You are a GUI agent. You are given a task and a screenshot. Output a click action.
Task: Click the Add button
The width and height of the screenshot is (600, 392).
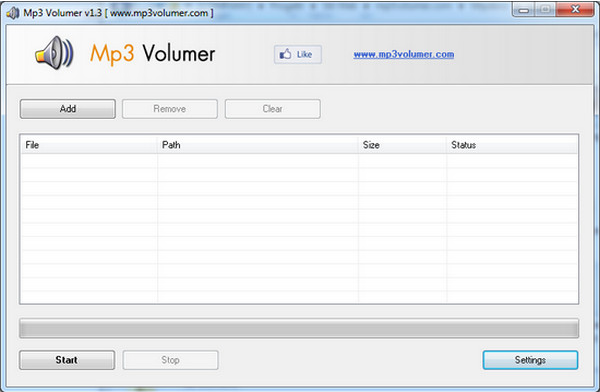tap(68, 109)
